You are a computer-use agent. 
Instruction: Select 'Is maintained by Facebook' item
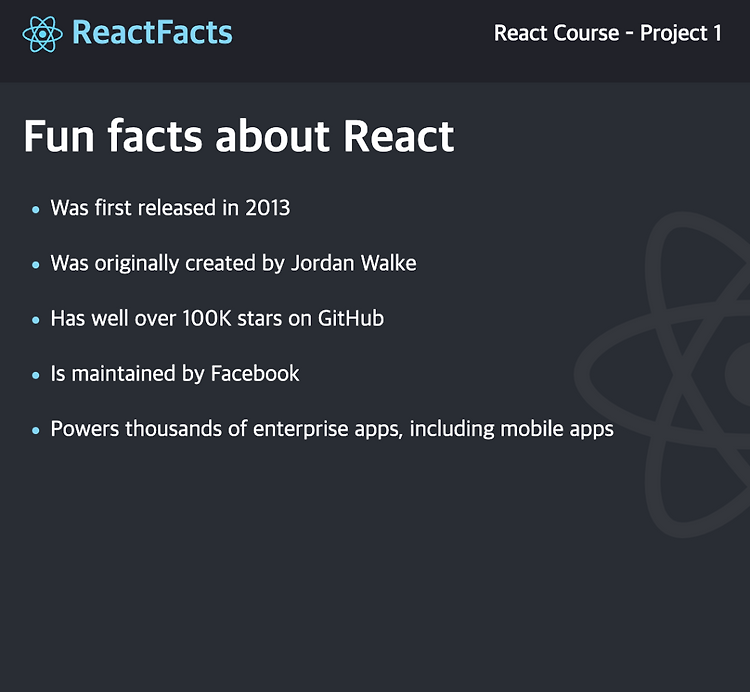click(175, 374)
